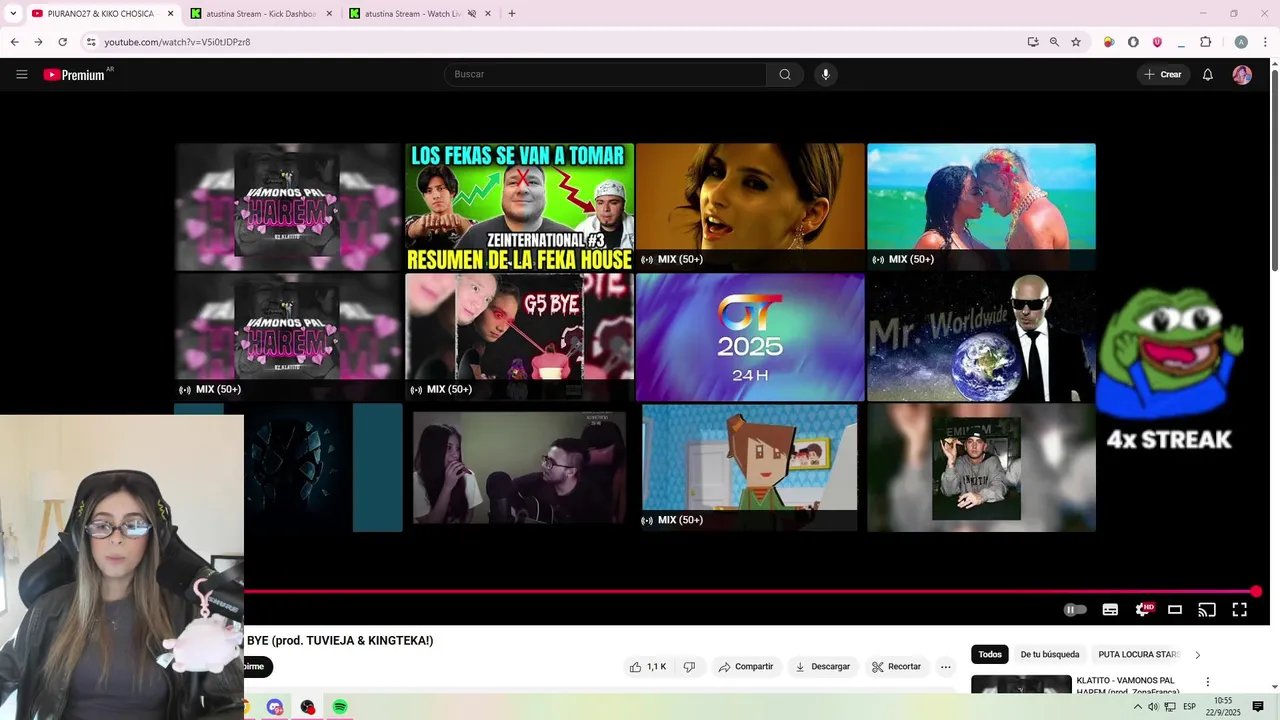
Task: Open the YouTube hamburger guide menu
Action: (x=22, y=74)
